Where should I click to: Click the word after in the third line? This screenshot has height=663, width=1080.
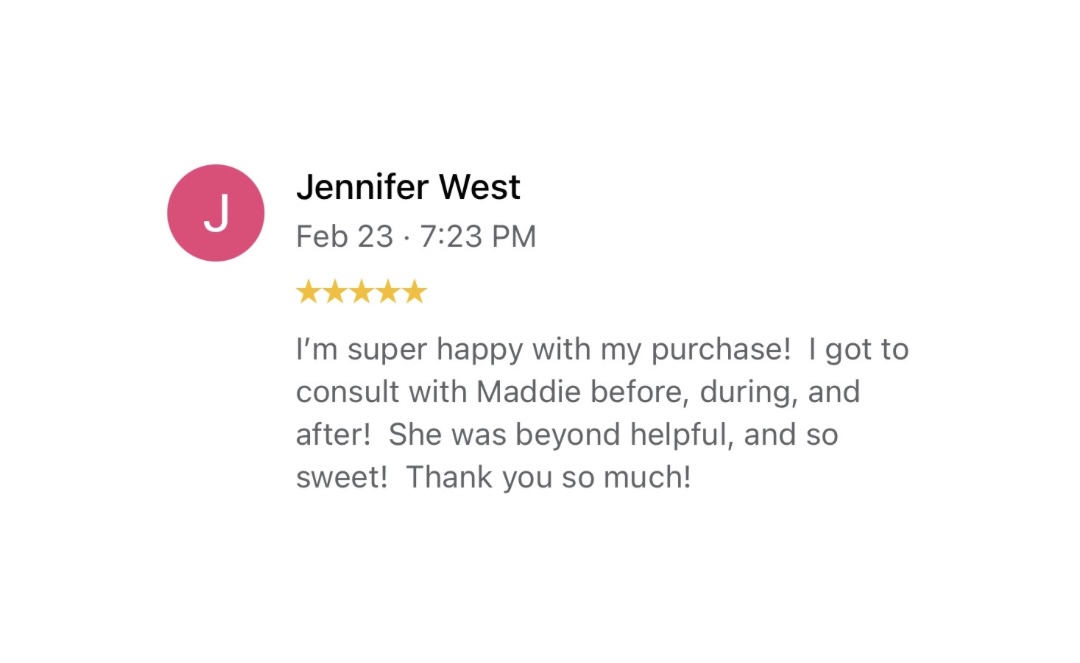click(x=333, y=435)
